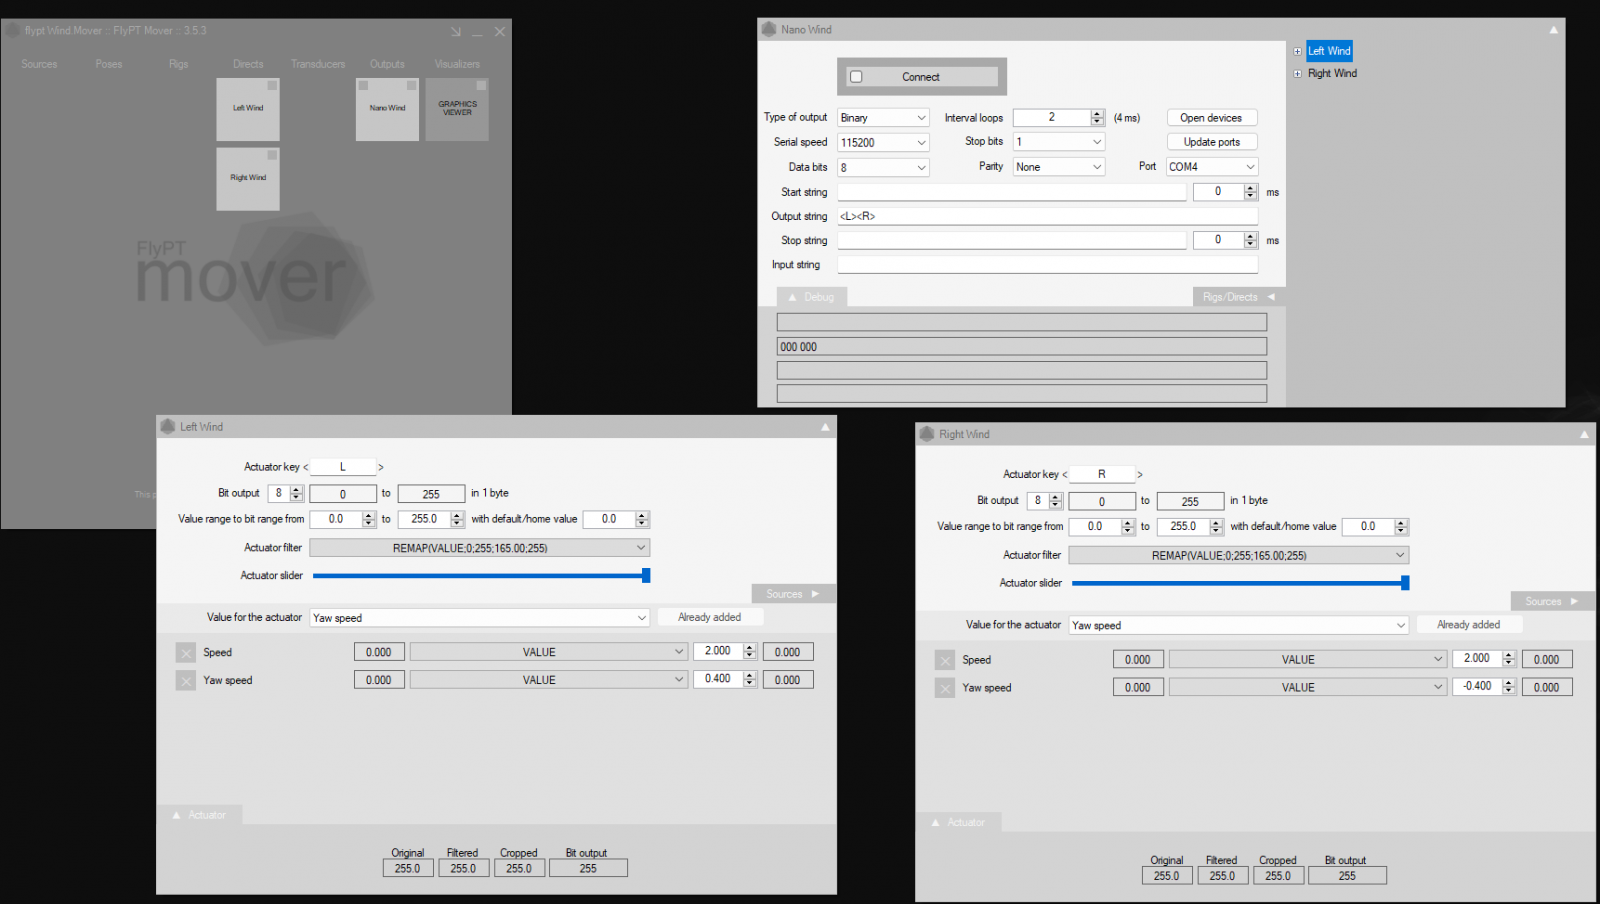Open the Parity dropdown
Screen dimensions: 1600x904
[1059, 167]
